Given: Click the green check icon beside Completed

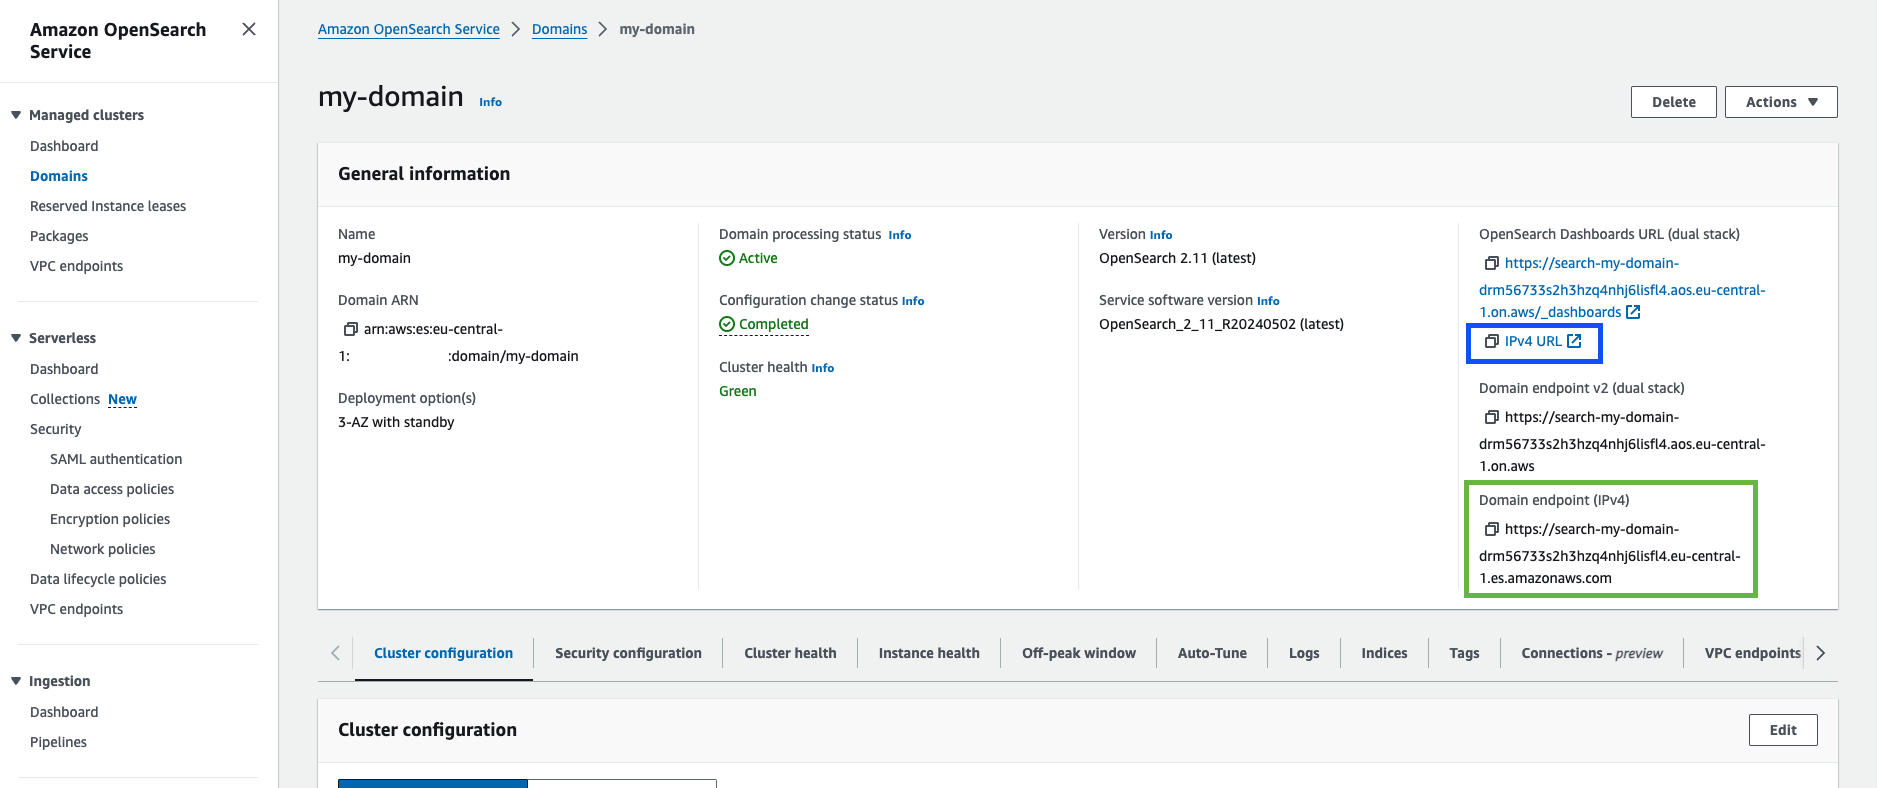Looking at the screenshot, I should click(x=727, y=324).
